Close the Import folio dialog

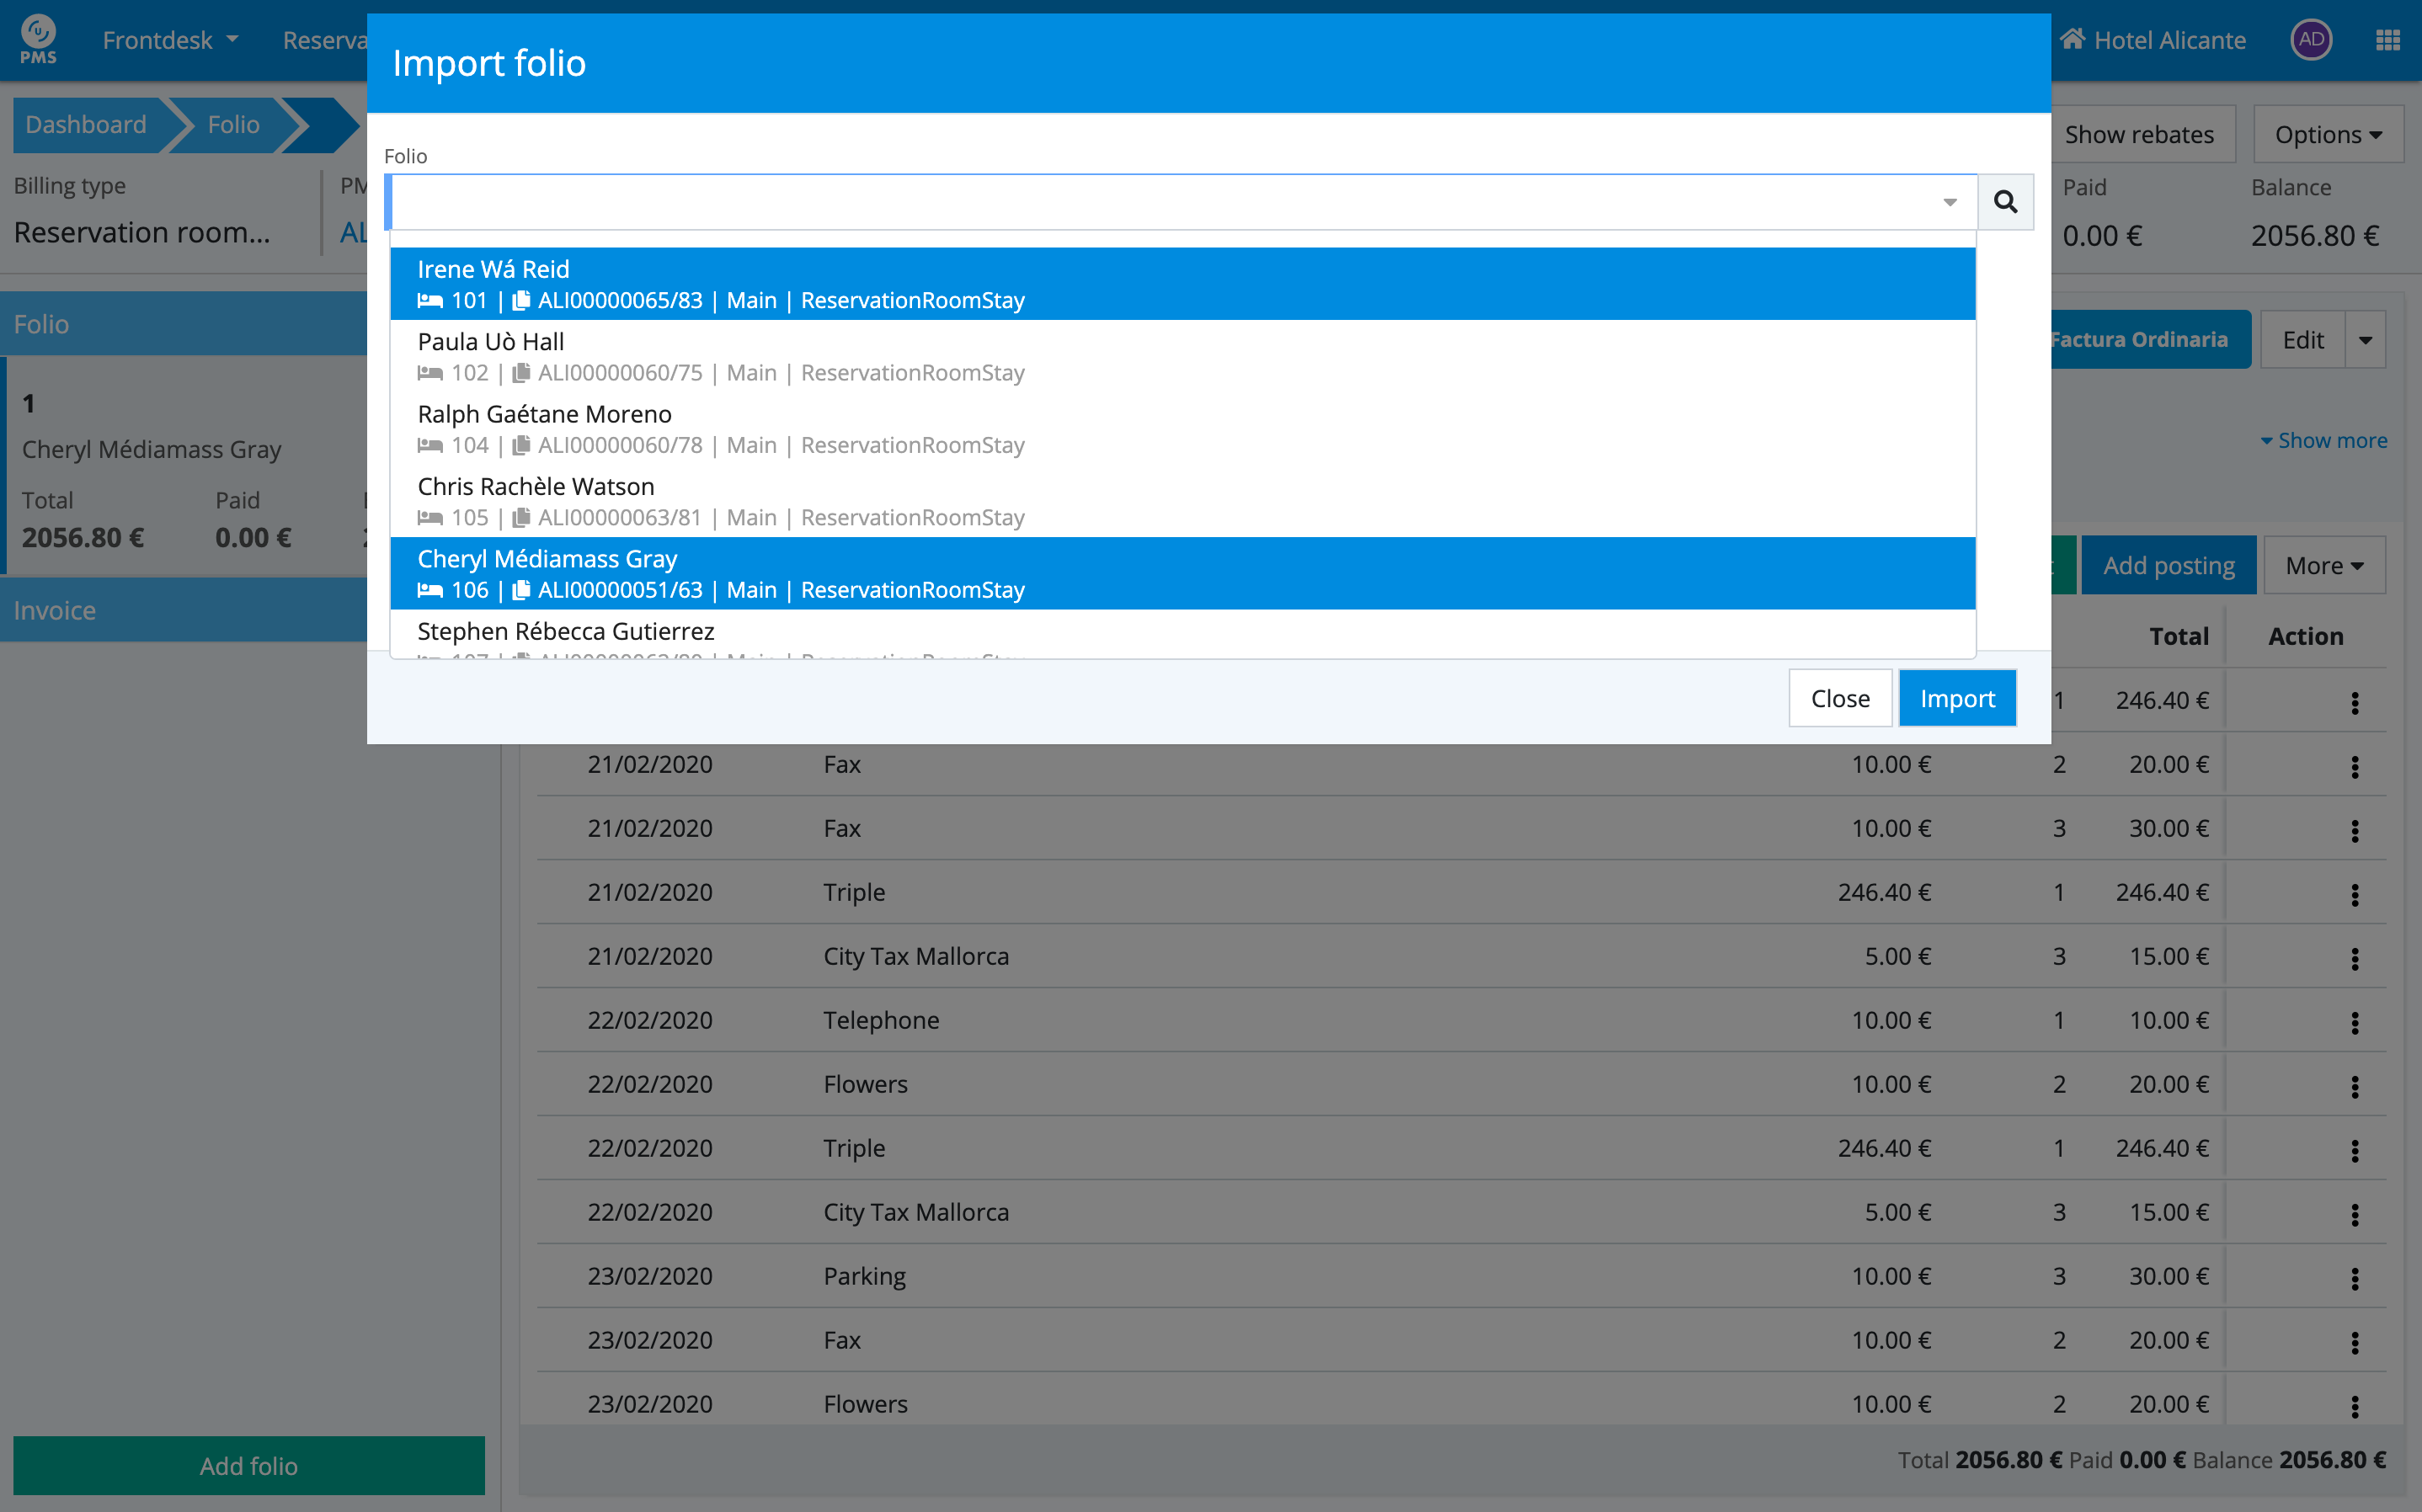pos(1839,698)
